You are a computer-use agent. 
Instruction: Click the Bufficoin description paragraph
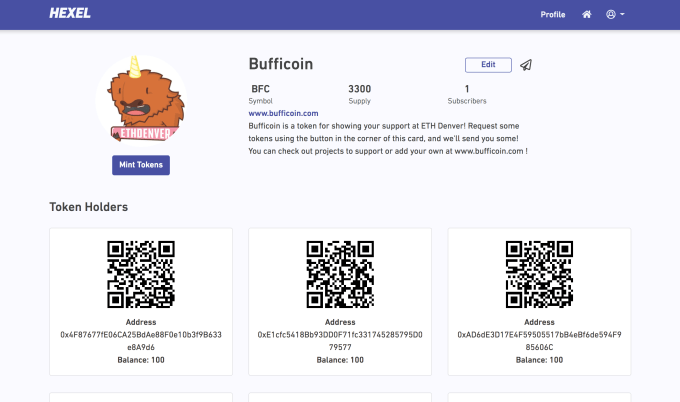pos(388,138)
